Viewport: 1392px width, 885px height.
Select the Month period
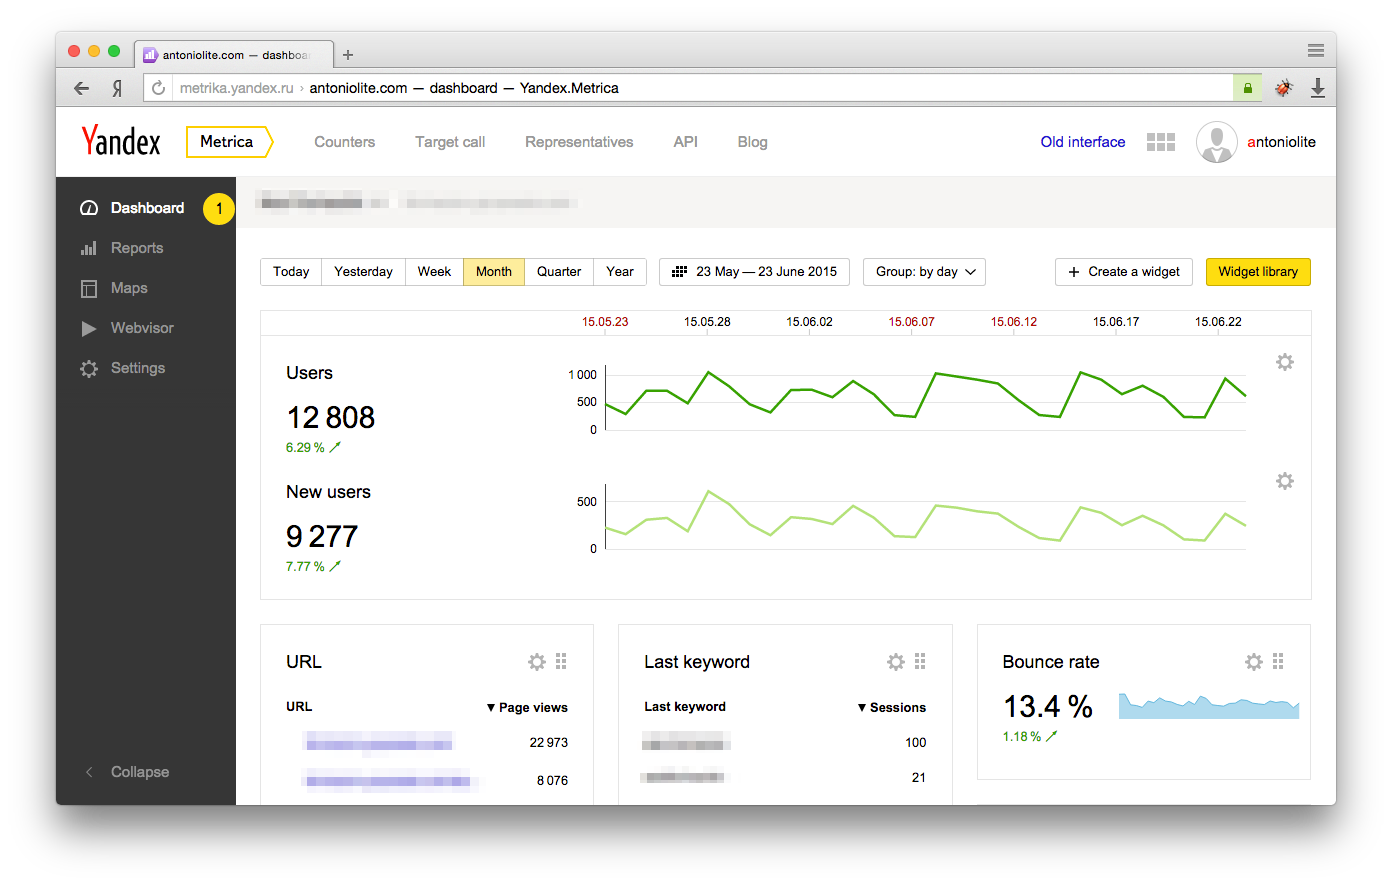point(494,272)
